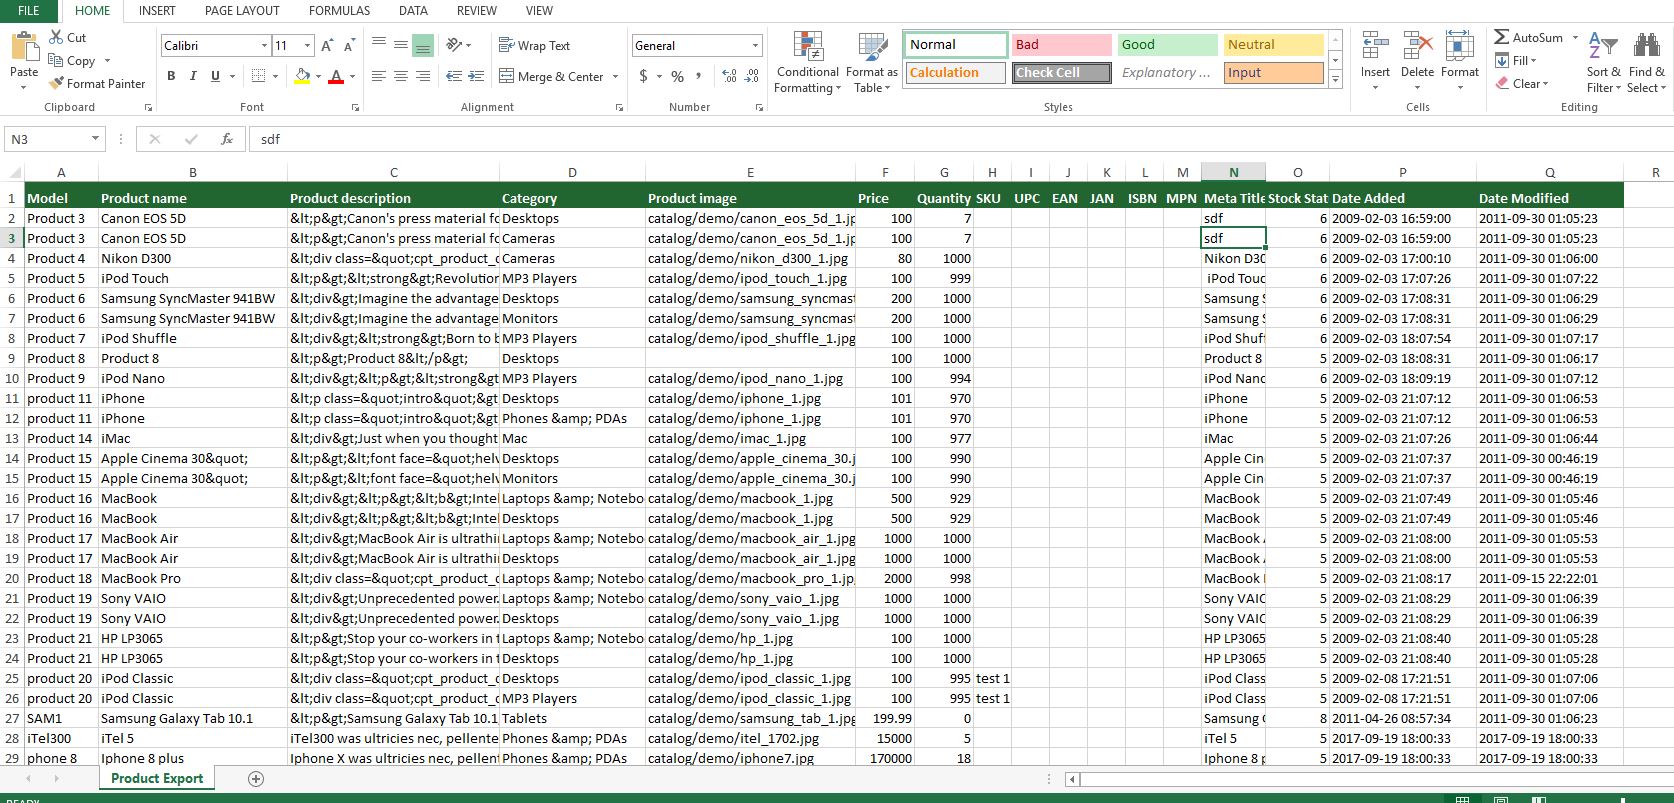Viewport: 1674px width, 803px height.
Task: Apply the Check Cell style
Action: click(x=1061, y=73)
